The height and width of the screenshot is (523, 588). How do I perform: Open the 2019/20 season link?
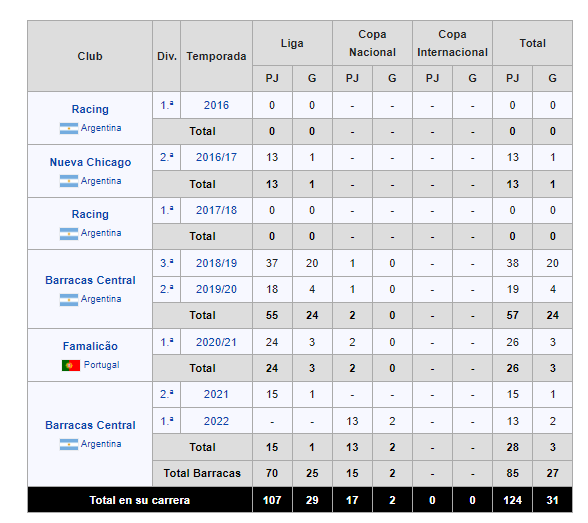click(x=216, y=289)
